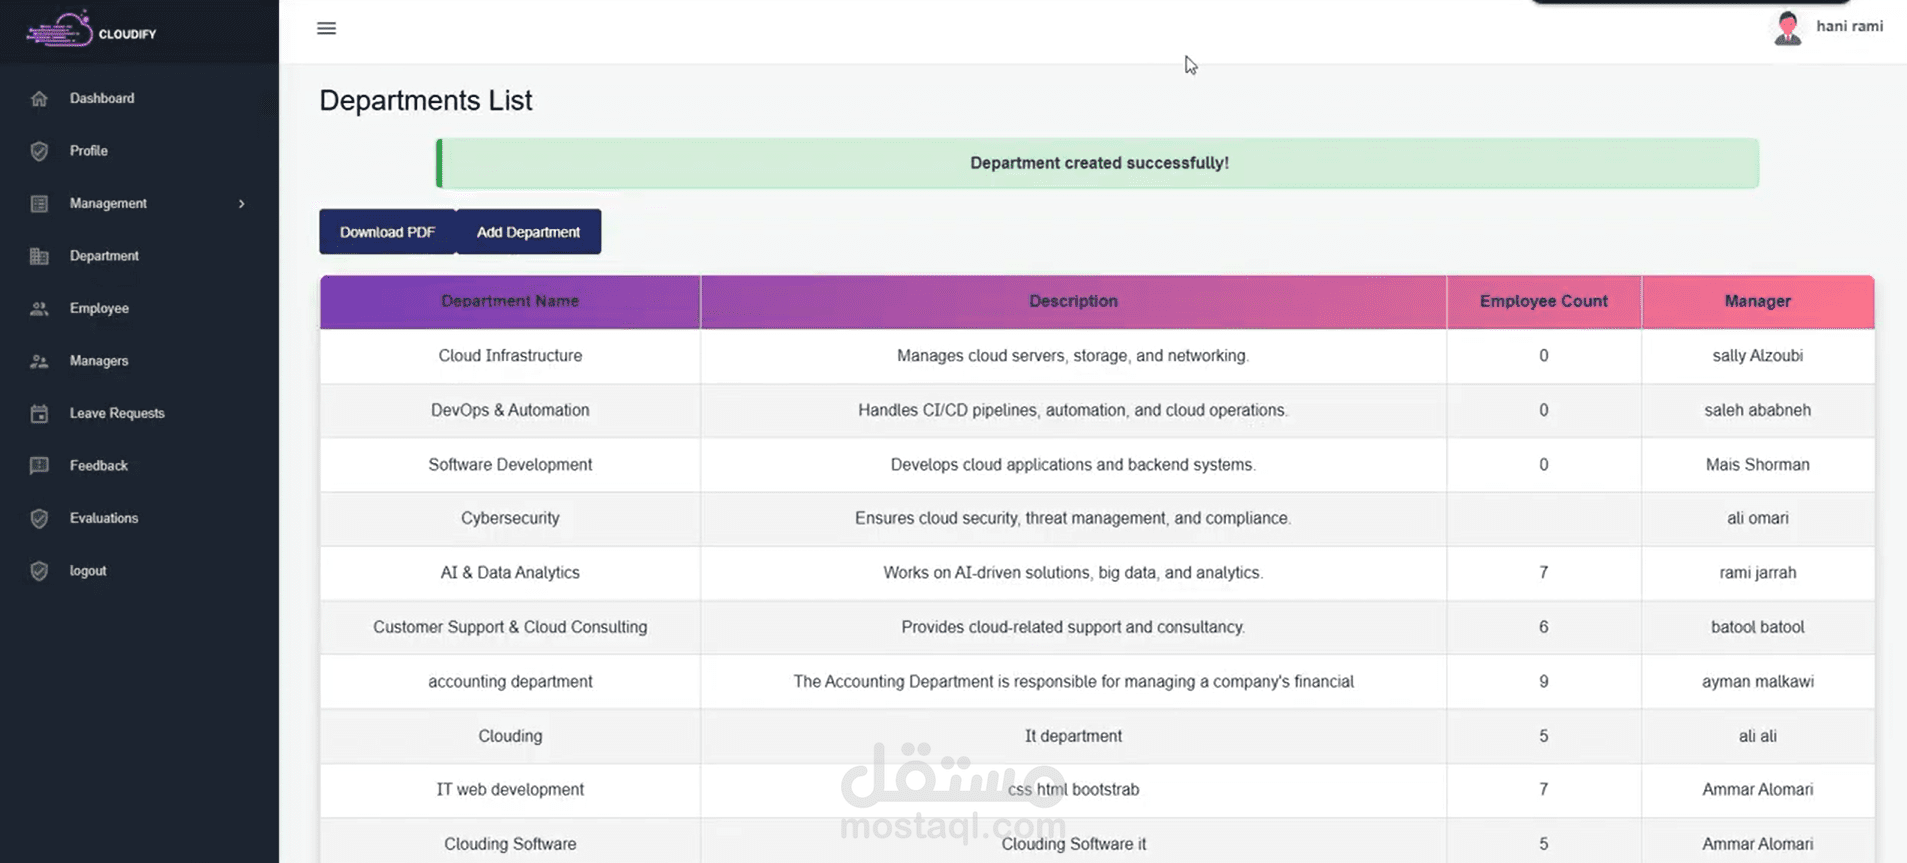The image size is (1907, 863).
Task: Select the AI & Data Analytics cell
Action: tap(510, 573)
